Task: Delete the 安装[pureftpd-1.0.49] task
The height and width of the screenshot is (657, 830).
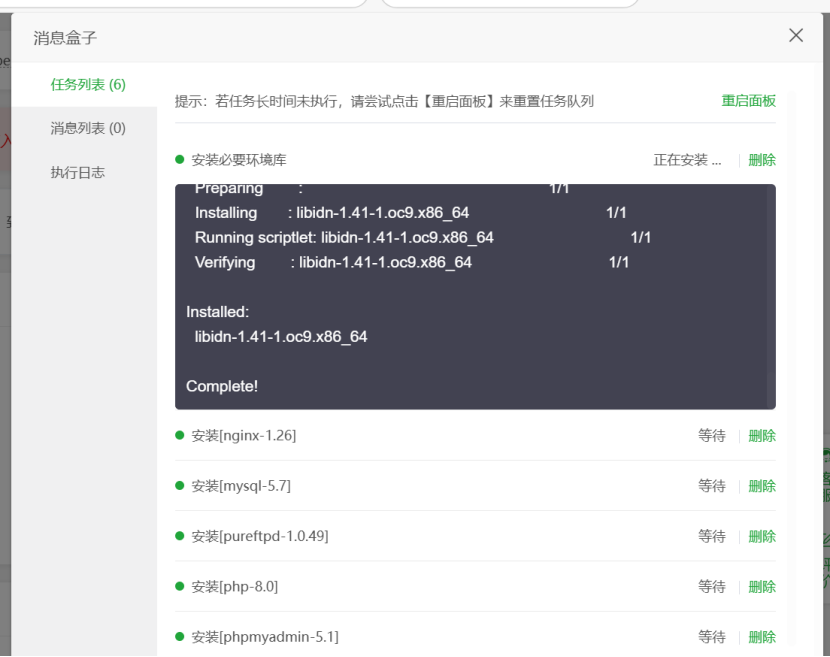Action: pyautogui.click(x=762, y=536)
